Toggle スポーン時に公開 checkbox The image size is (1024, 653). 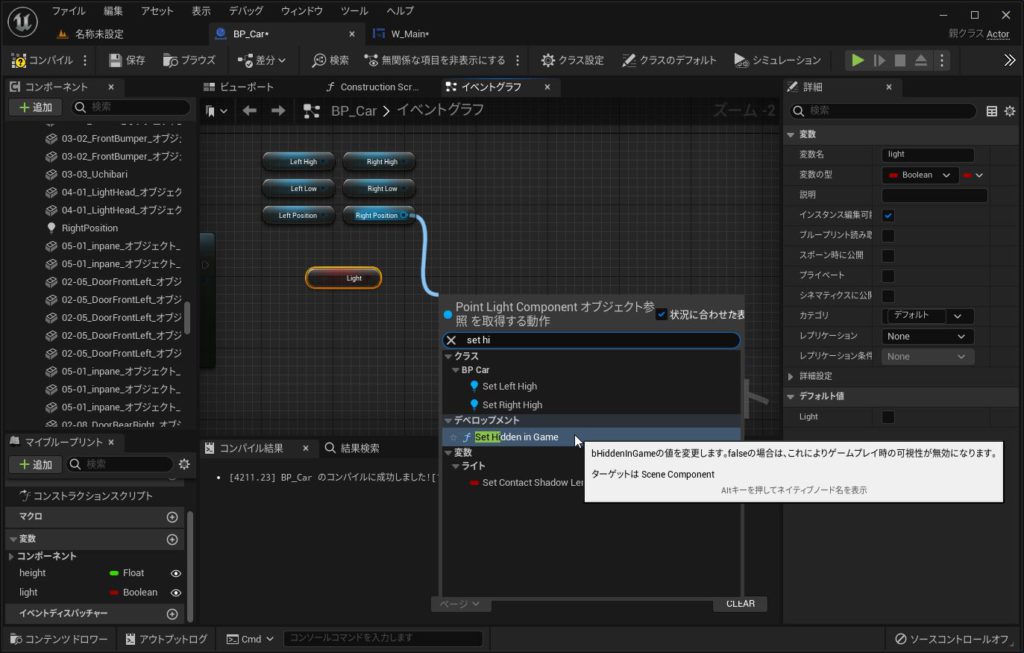tap(888, 255)
